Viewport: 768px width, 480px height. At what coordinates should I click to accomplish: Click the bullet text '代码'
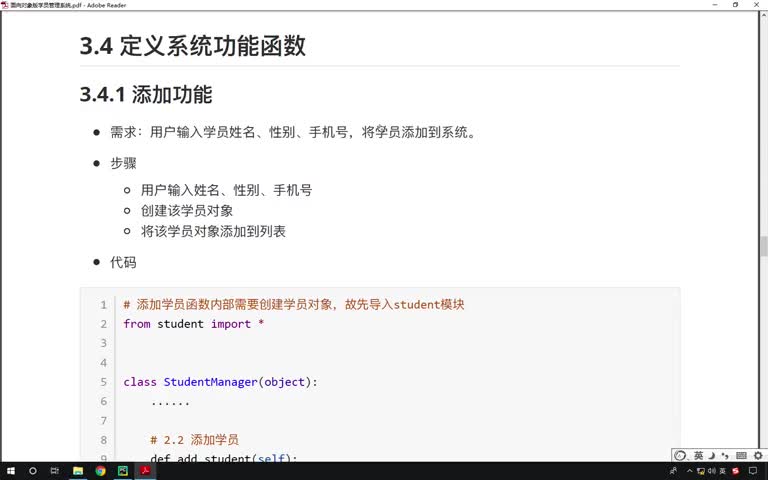[x=123, y=262]
